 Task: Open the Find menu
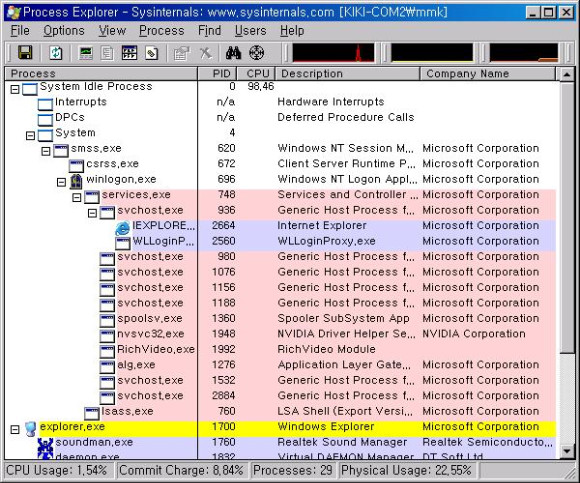point(209,31)
